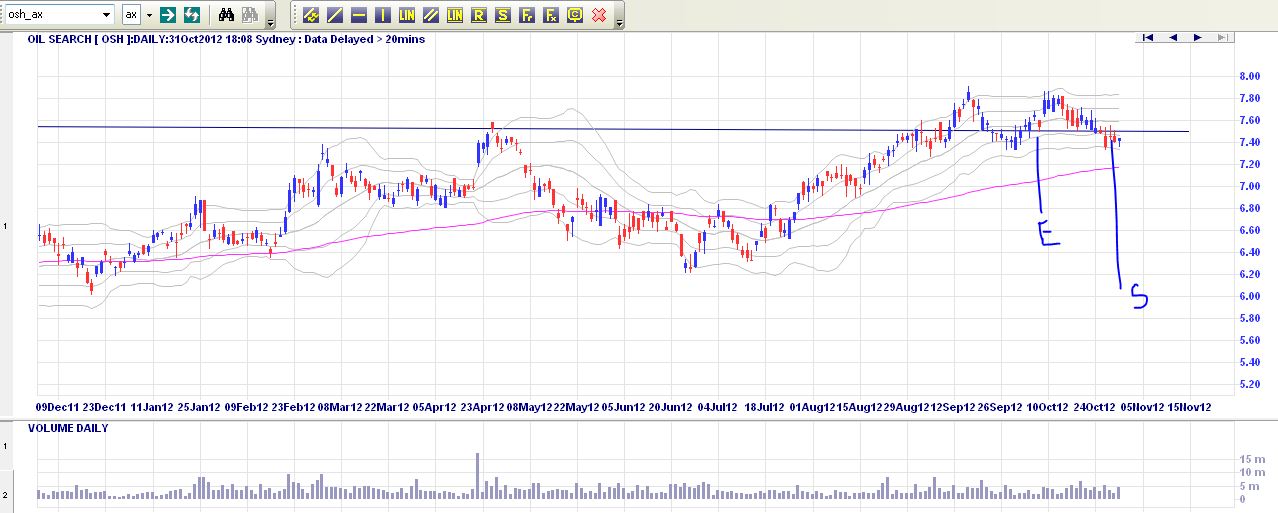Click the Fx Fibonacci extension icon
The height and width of the screenshot is (513, 1278).
point(551,15)
